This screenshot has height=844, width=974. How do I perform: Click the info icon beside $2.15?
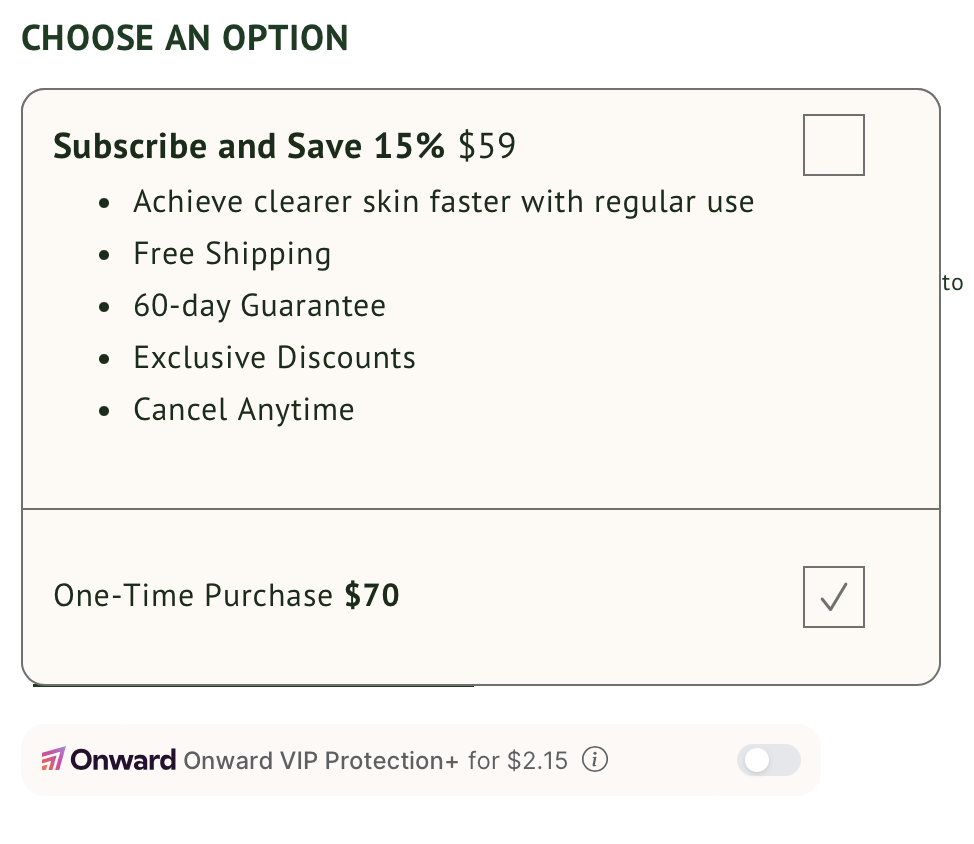[595, 760]
